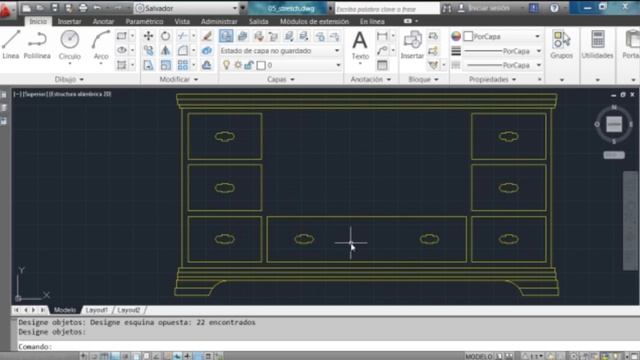Click the Insertar block button

tap(412, 45)
